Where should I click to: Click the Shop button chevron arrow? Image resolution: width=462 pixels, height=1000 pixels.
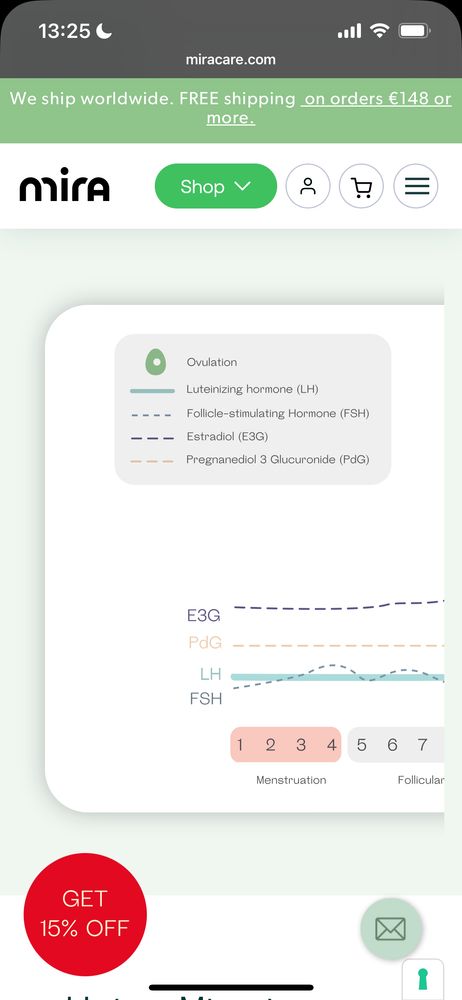243,186
